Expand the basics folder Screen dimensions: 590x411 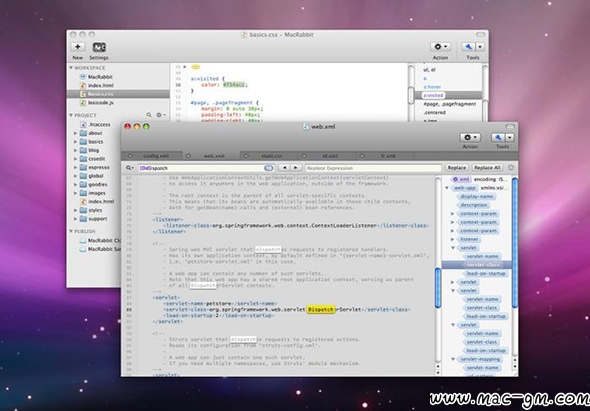click(75, 142)
